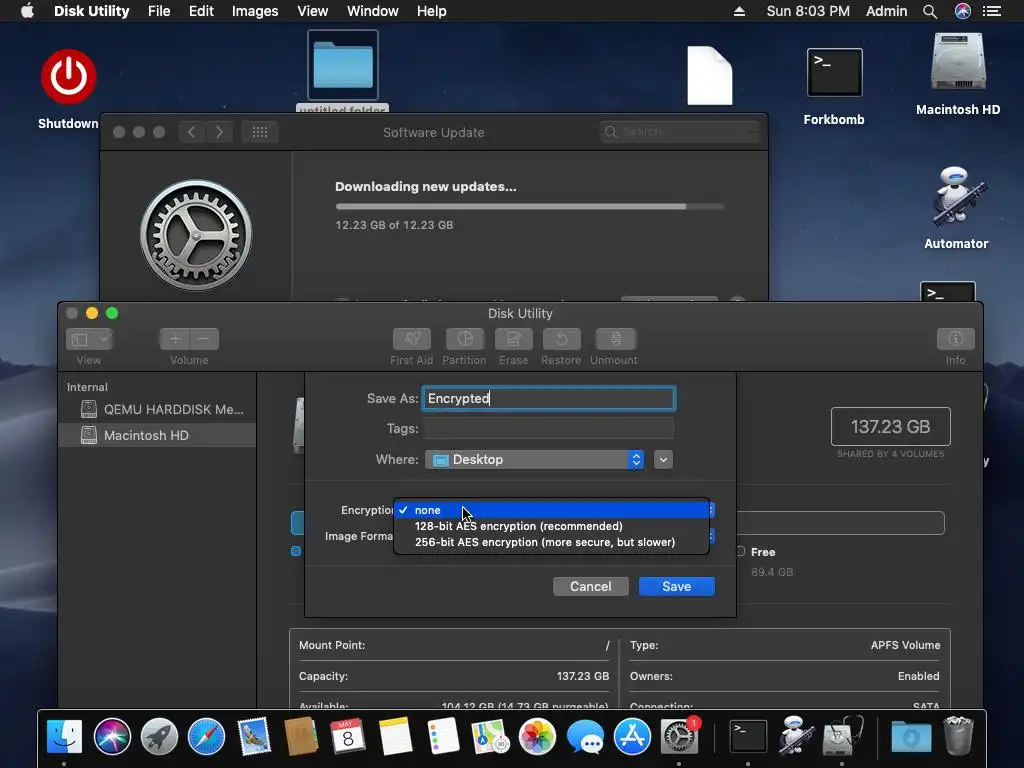Screen dimensions: 1024x768
Task: Open Messages from the Dock
Action: [585, 737]
